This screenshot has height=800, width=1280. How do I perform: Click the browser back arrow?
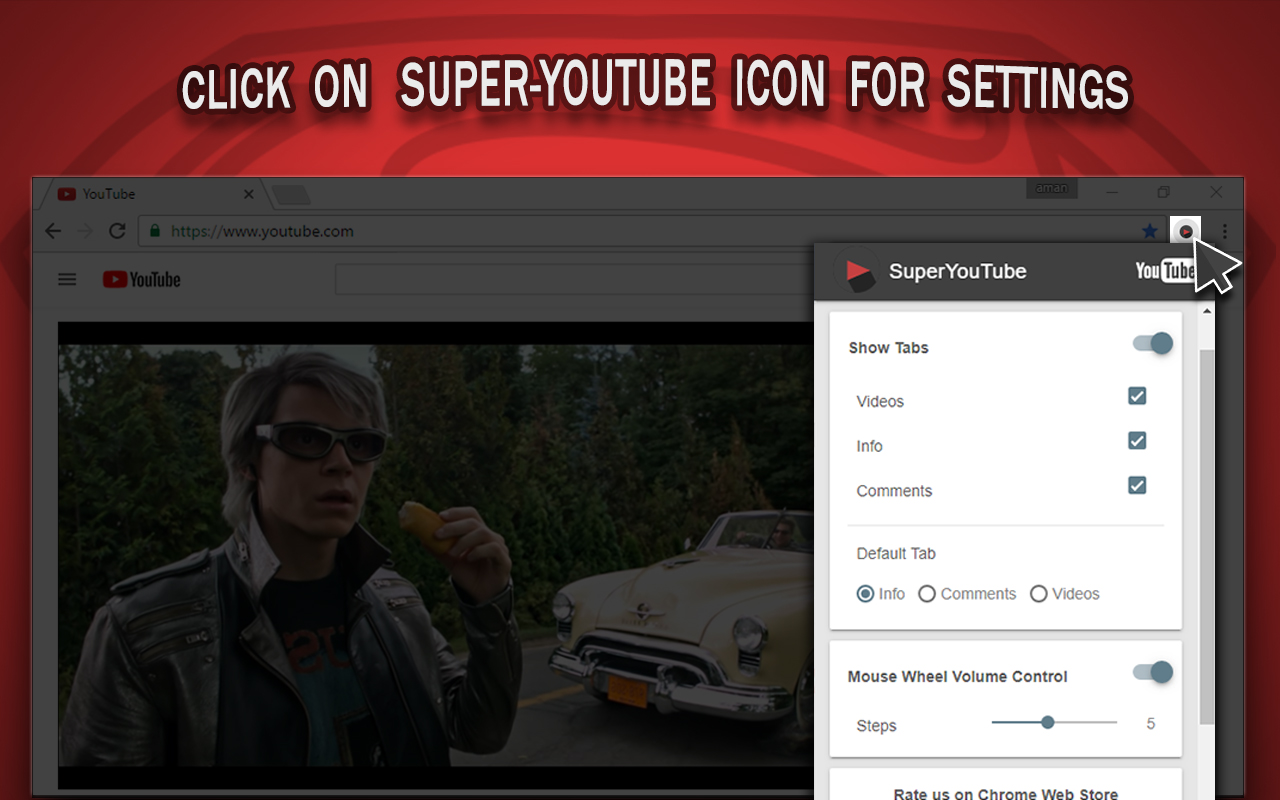(53, 231)
